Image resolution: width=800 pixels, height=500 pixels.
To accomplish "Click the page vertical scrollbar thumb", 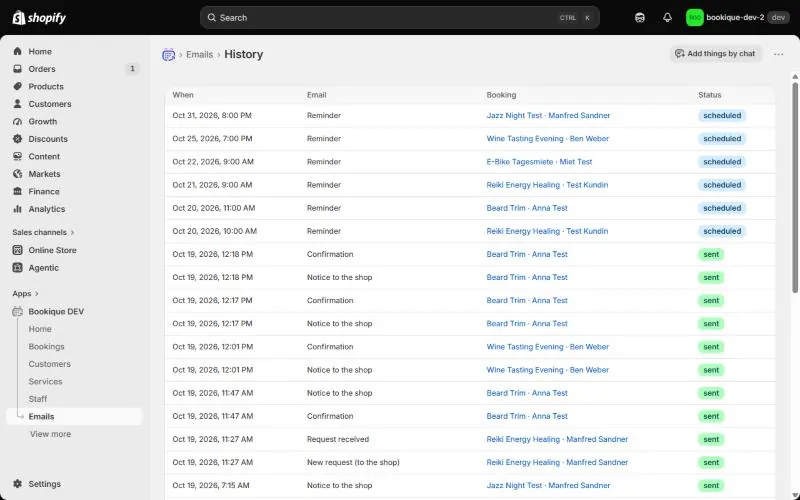I will click(795, 186).
